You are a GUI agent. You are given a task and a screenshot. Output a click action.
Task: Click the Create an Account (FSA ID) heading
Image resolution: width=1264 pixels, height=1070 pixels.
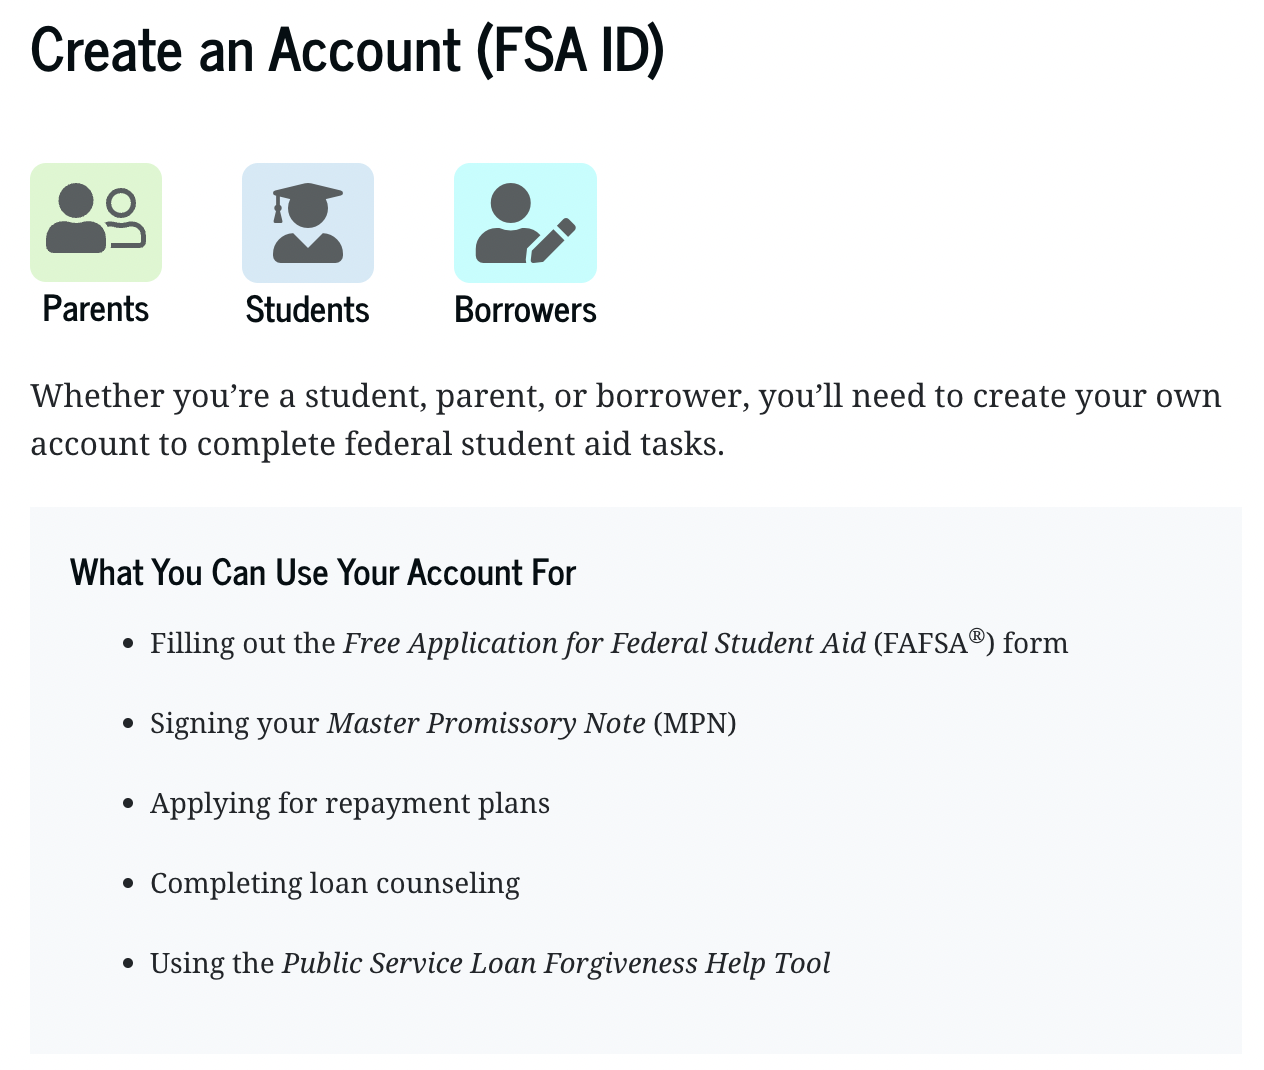pos(348,50)
